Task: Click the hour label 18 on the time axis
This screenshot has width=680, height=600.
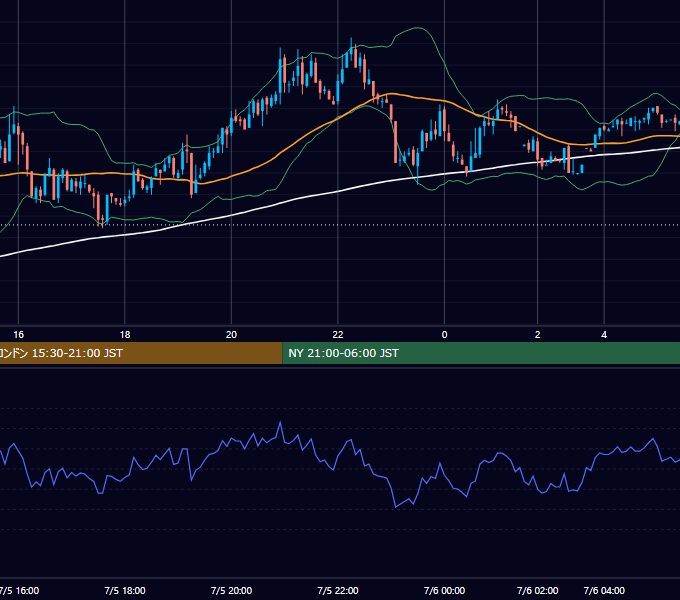Action: (125, 335)
